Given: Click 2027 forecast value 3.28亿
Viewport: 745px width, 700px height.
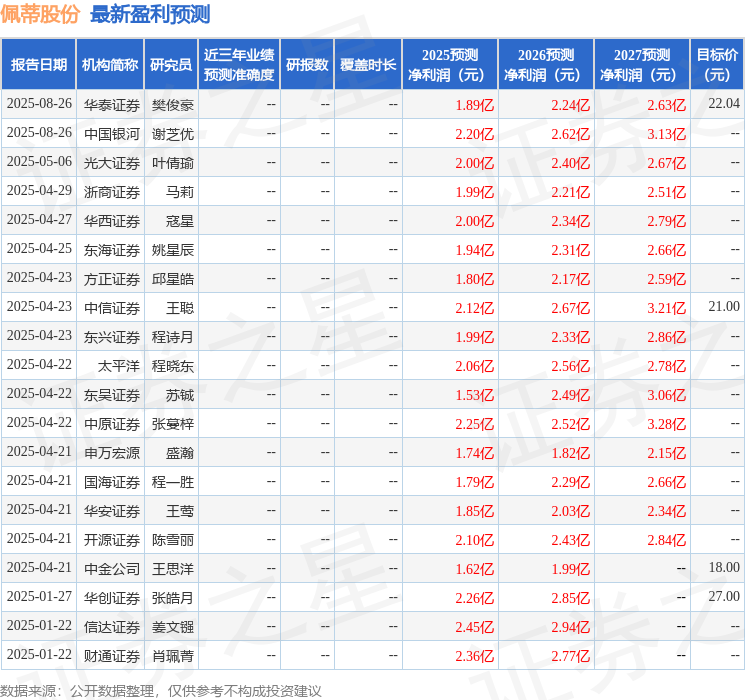Looking at the screenshot, I should (x=667, y=424).
